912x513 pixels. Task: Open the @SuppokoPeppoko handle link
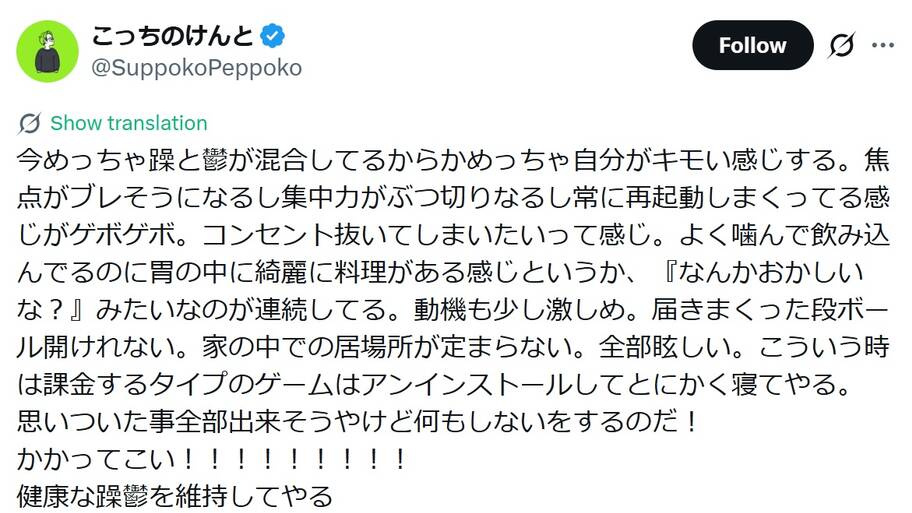point(196,67)
